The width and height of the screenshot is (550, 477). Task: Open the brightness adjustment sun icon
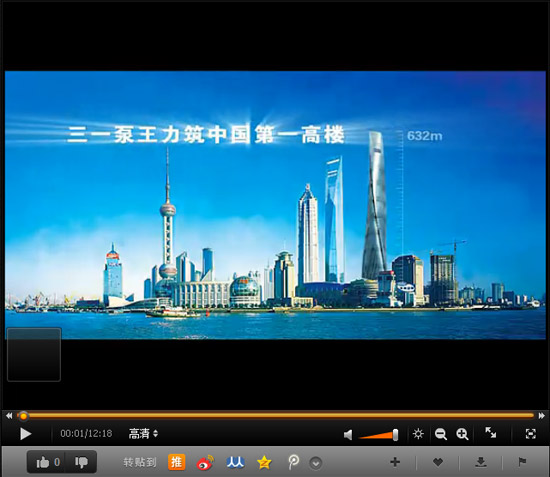pos(418,434)
